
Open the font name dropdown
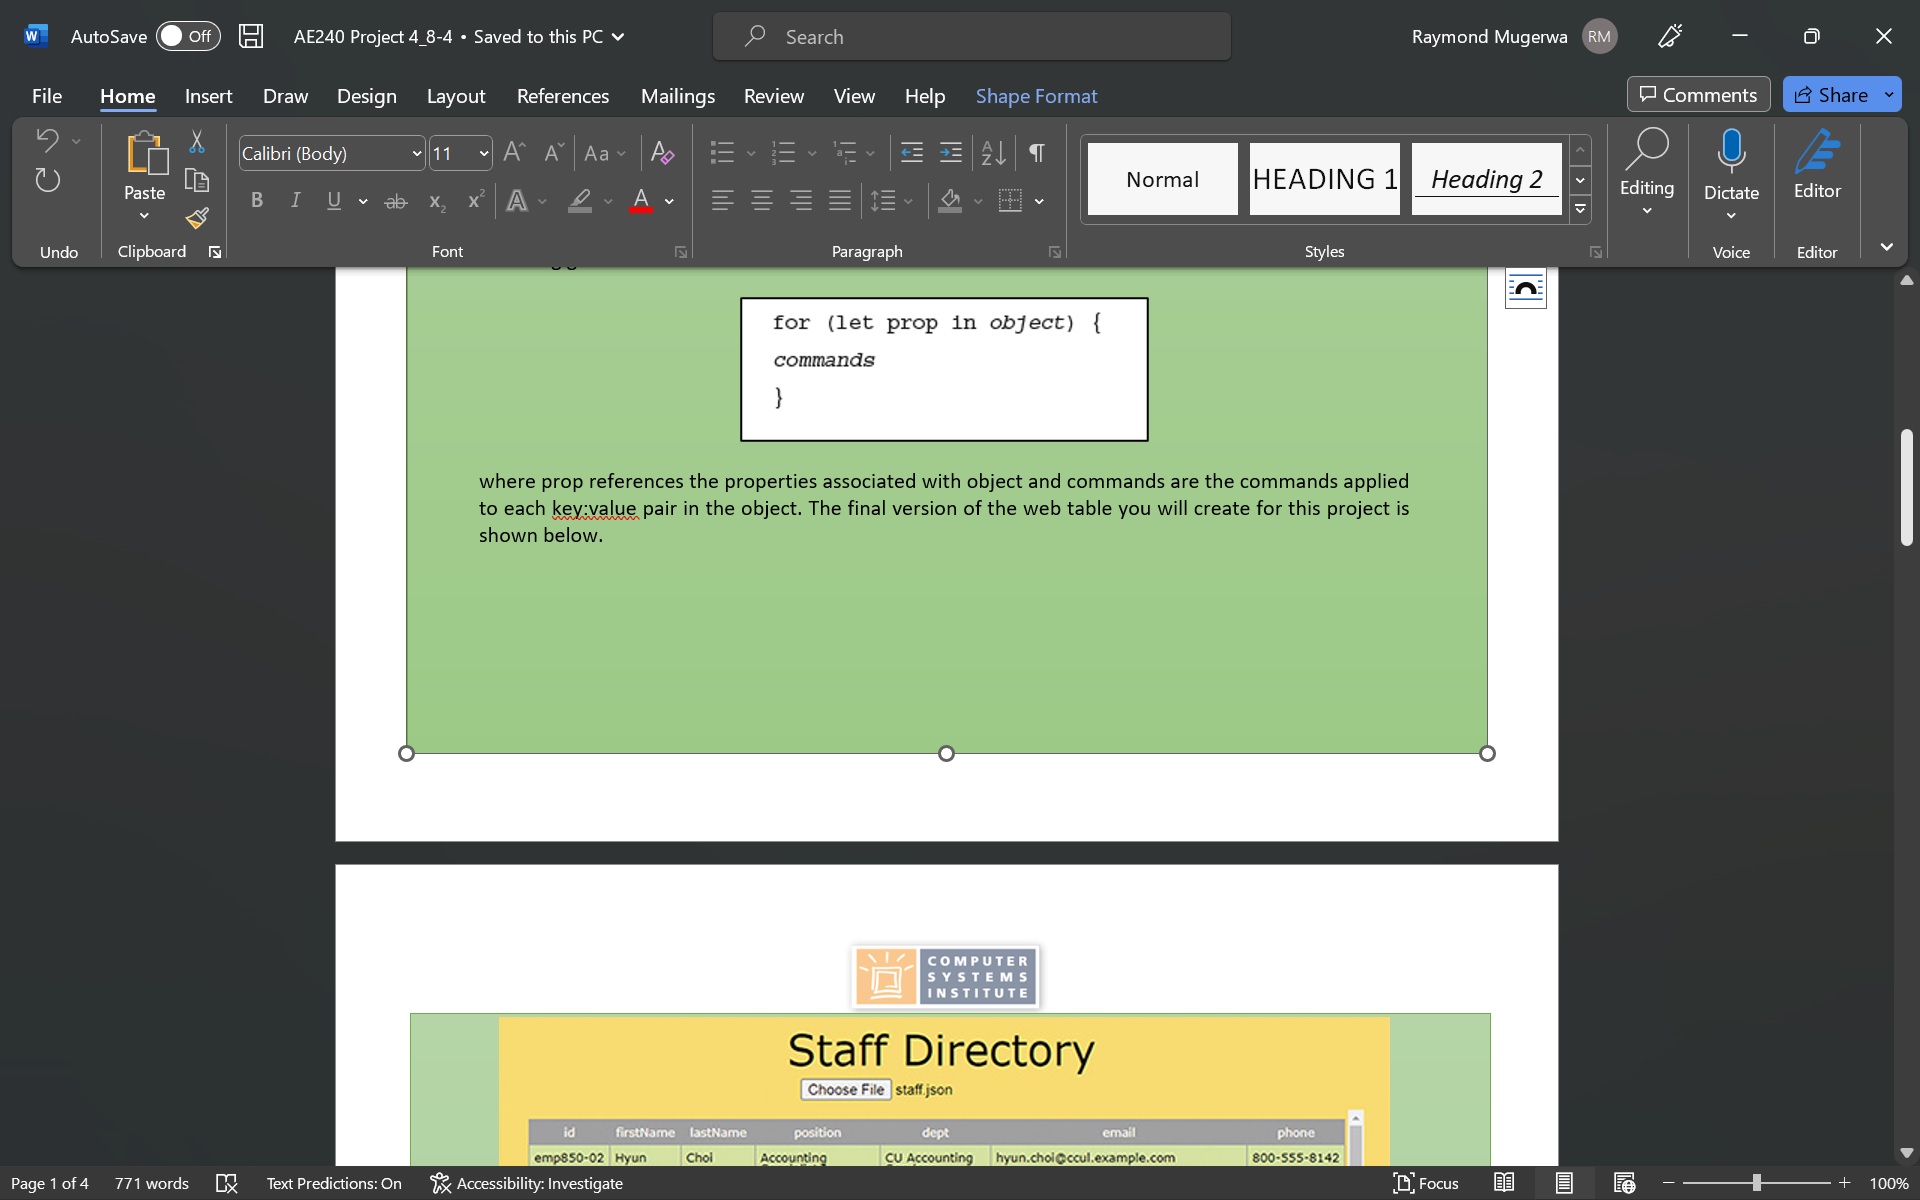[x=417, y=153]
